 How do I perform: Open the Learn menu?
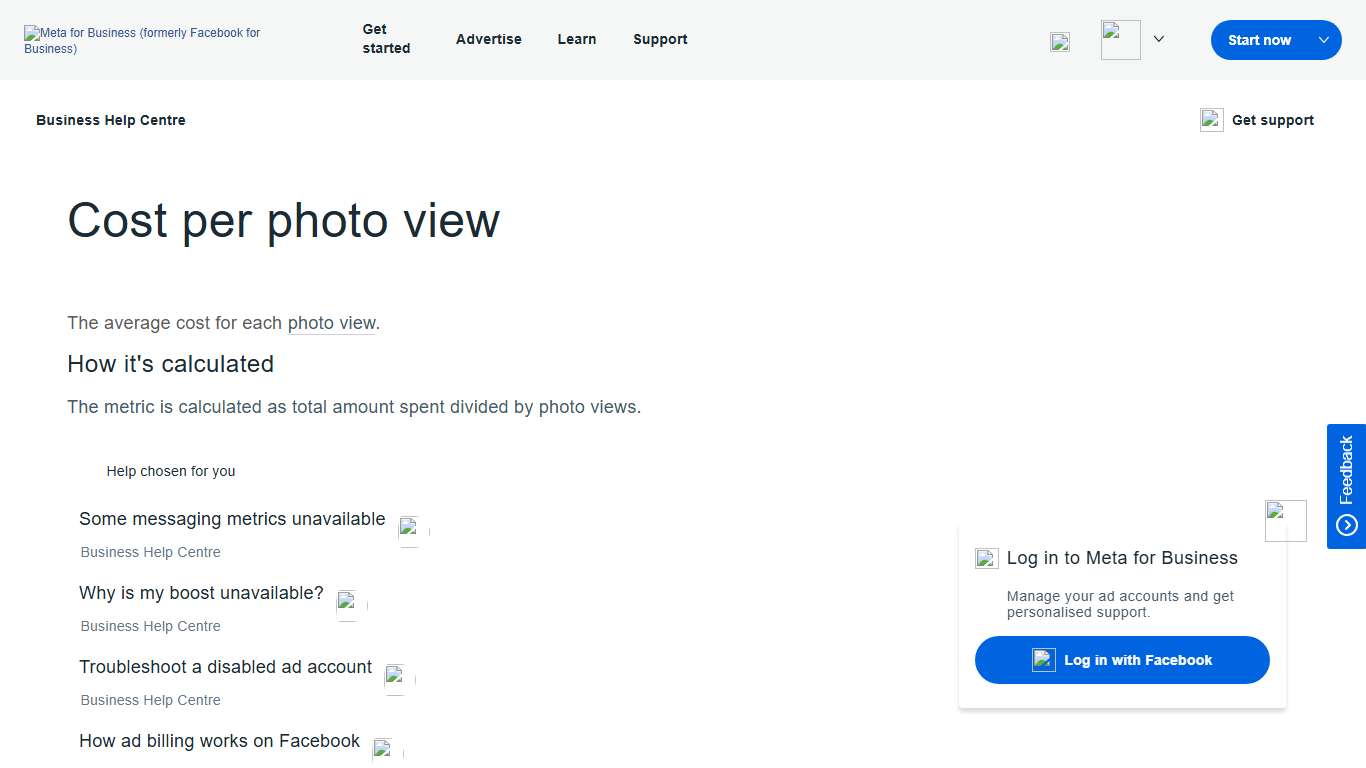click(577, 39)
